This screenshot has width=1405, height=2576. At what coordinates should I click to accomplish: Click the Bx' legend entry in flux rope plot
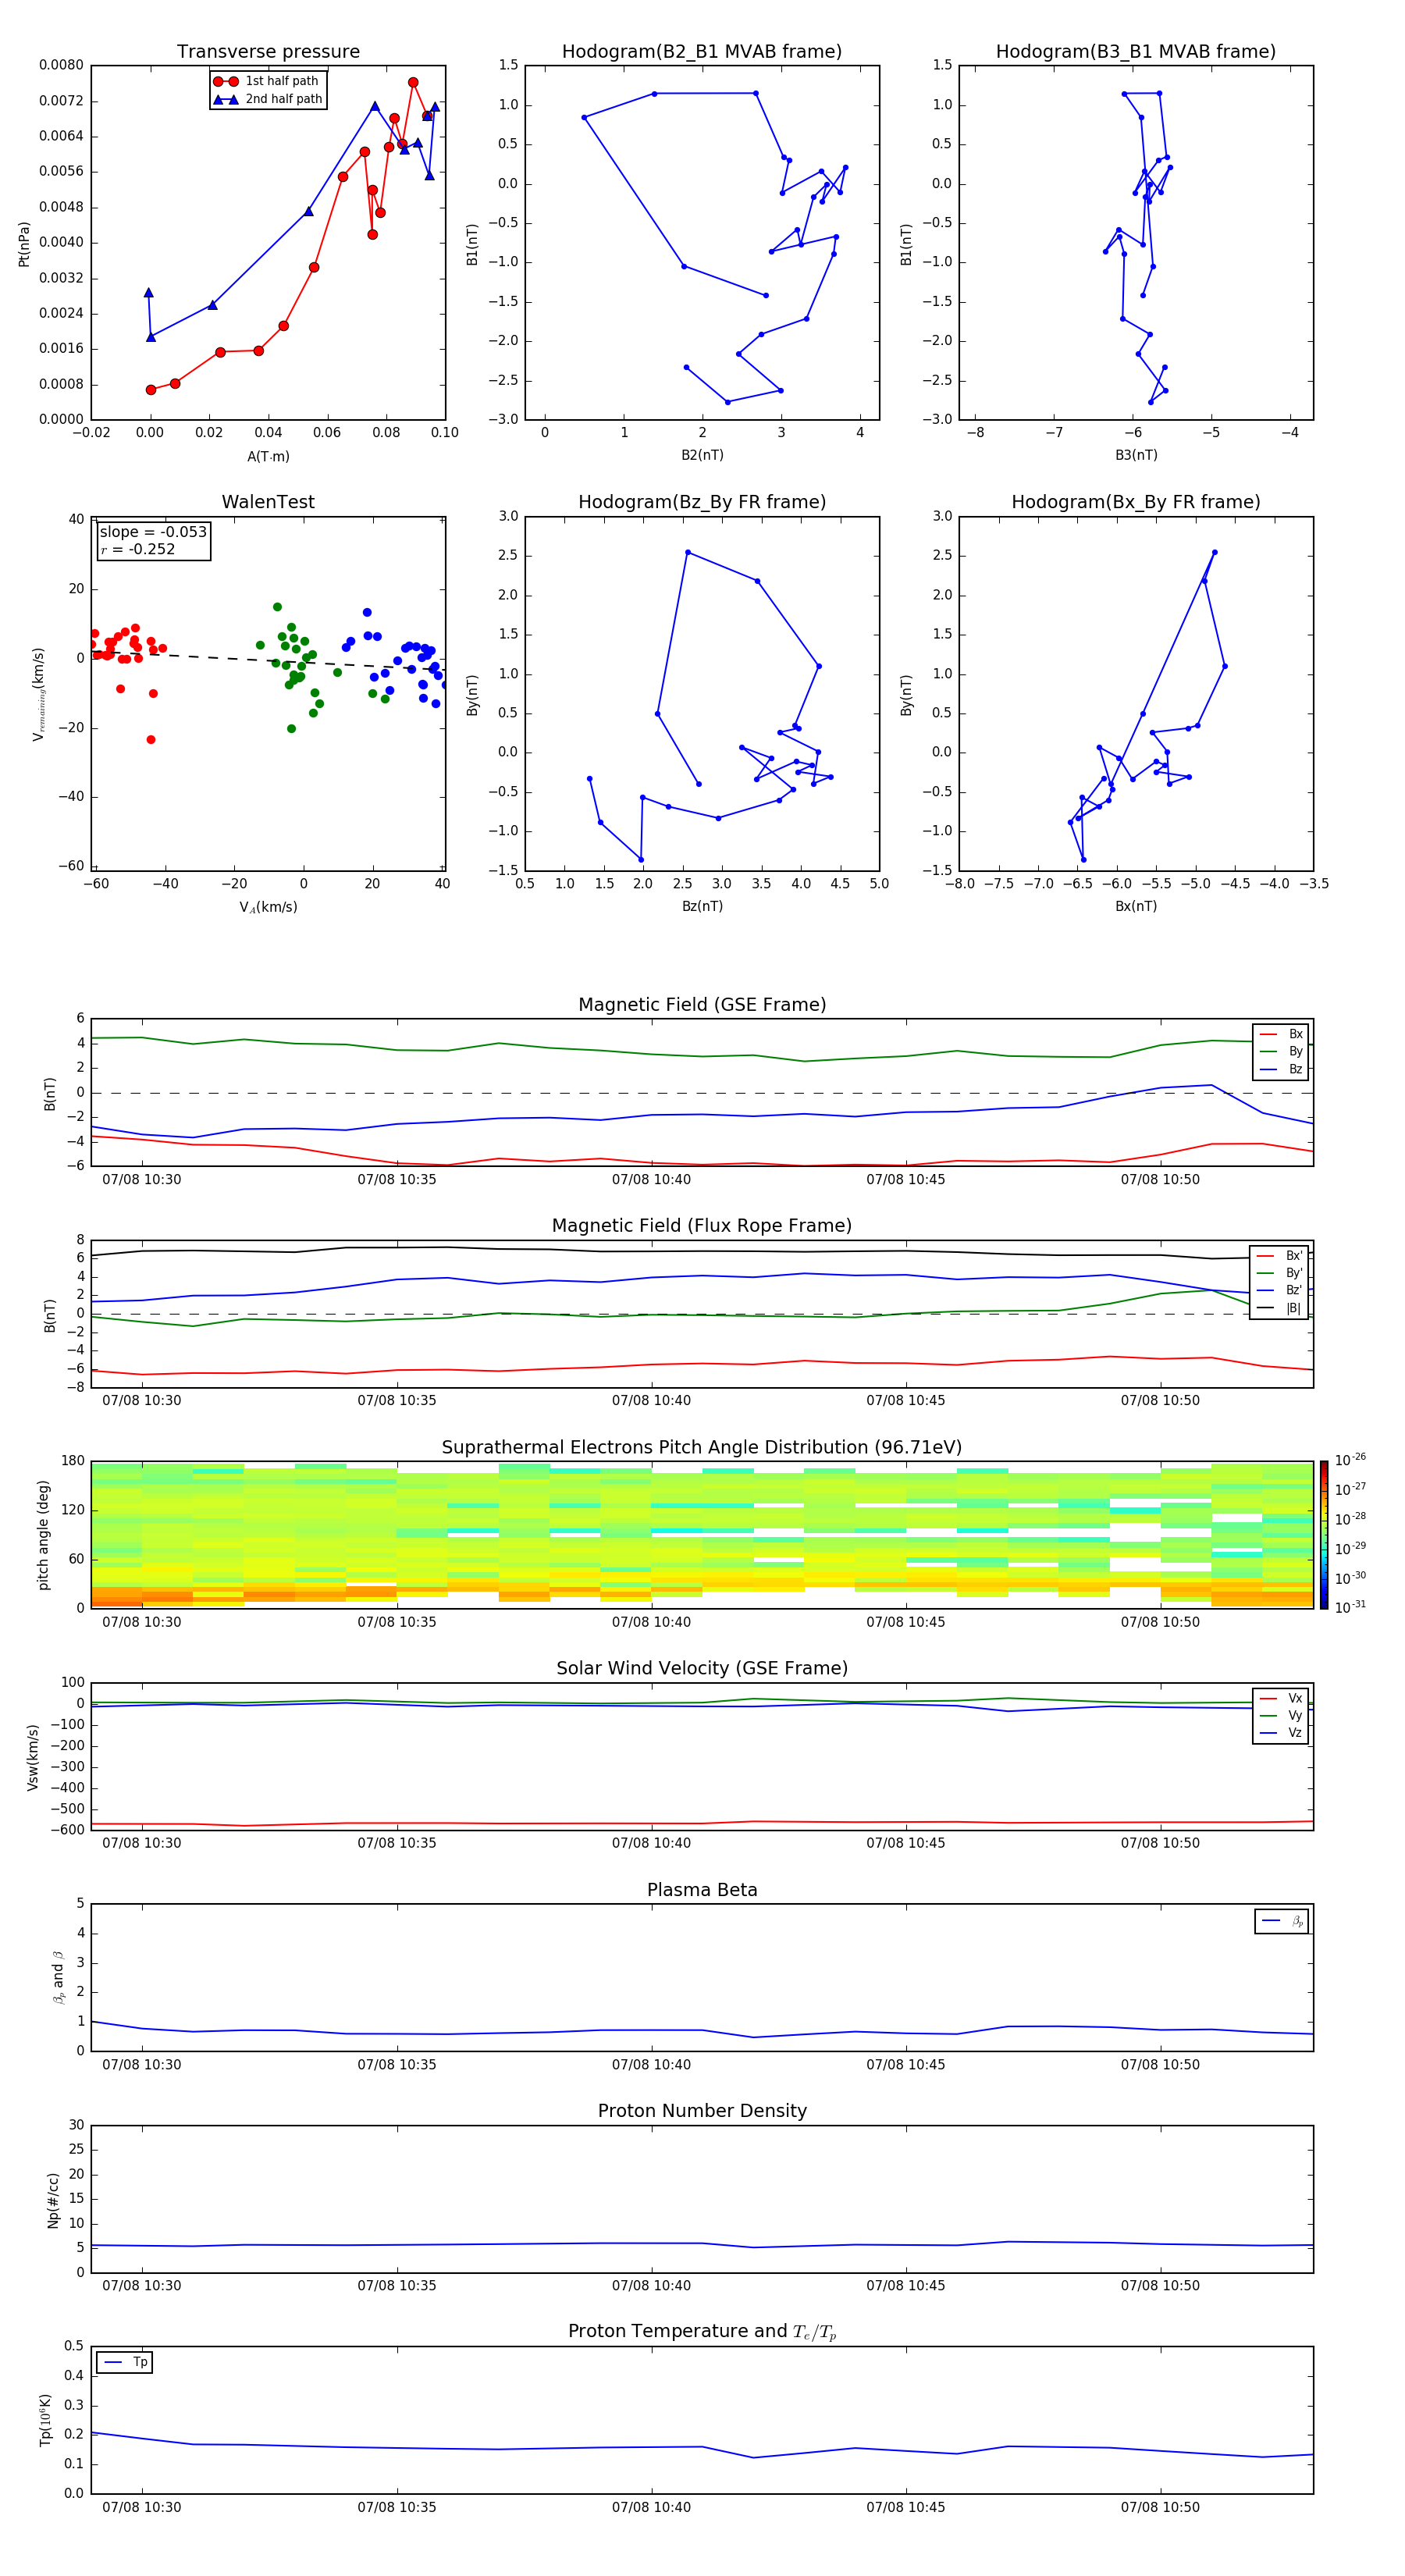[x=1279, y=1256]
